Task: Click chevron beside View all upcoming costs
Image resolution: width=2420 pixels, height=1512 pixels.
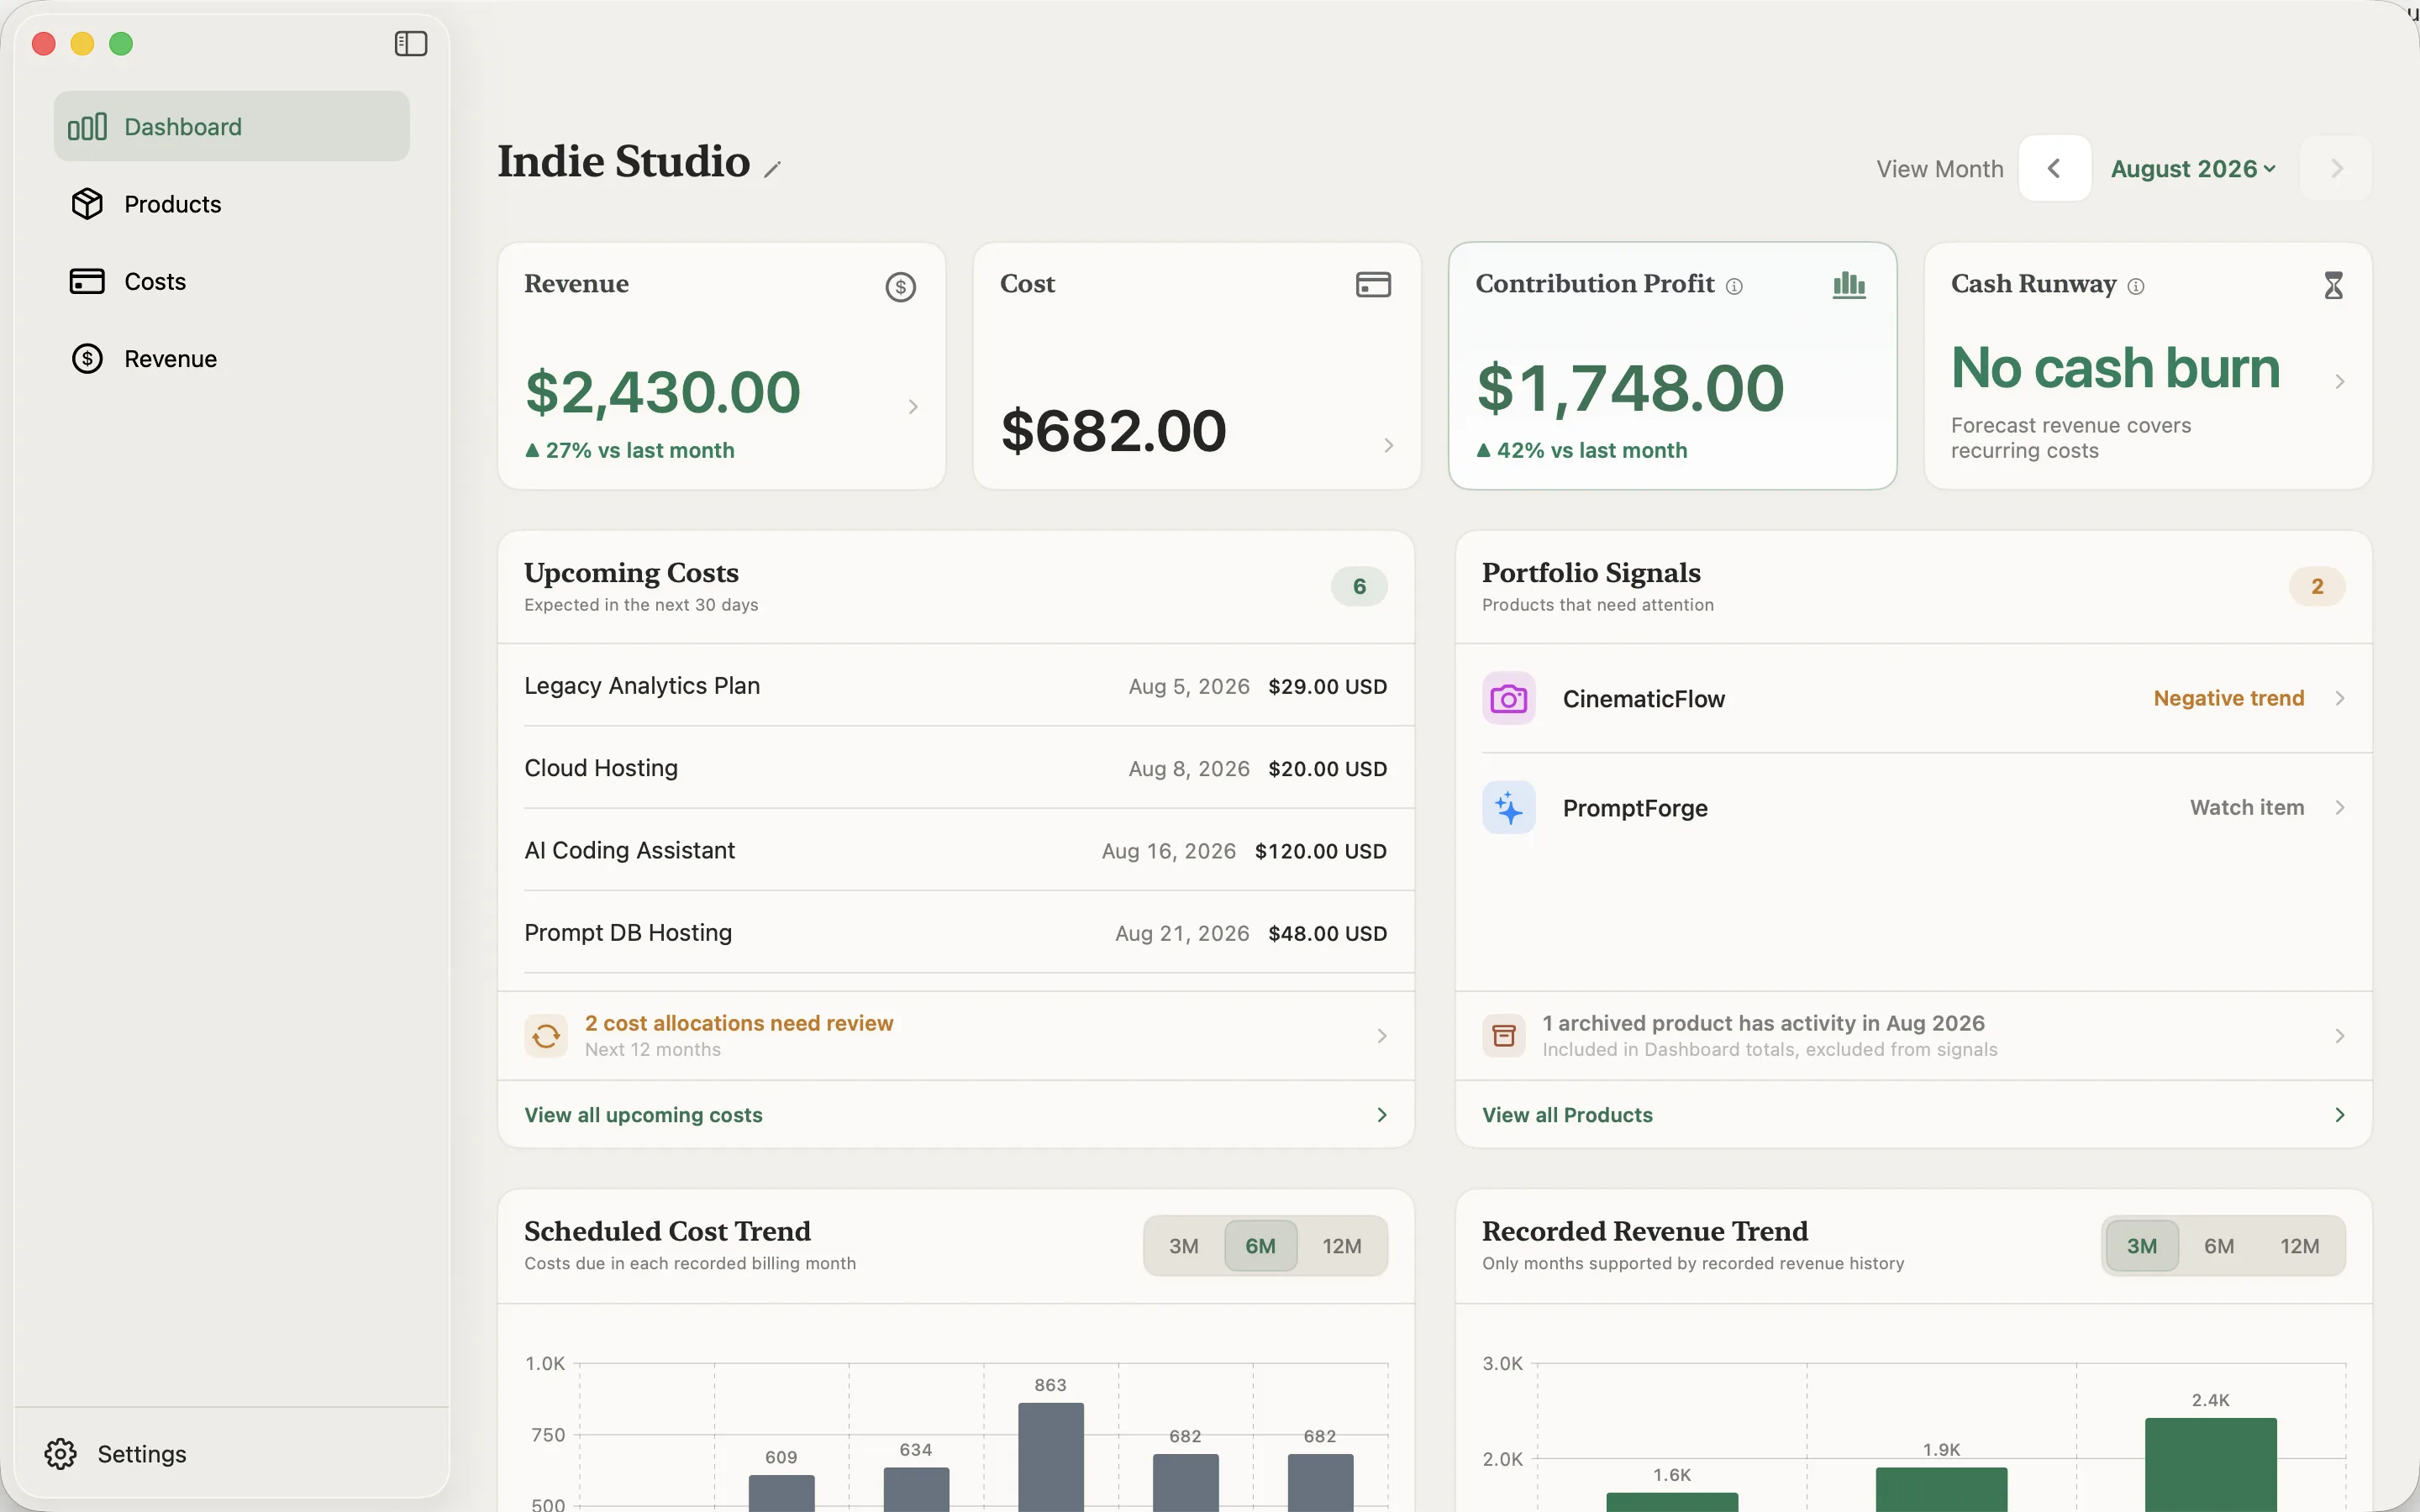Action: (x=1382, y=1115)
